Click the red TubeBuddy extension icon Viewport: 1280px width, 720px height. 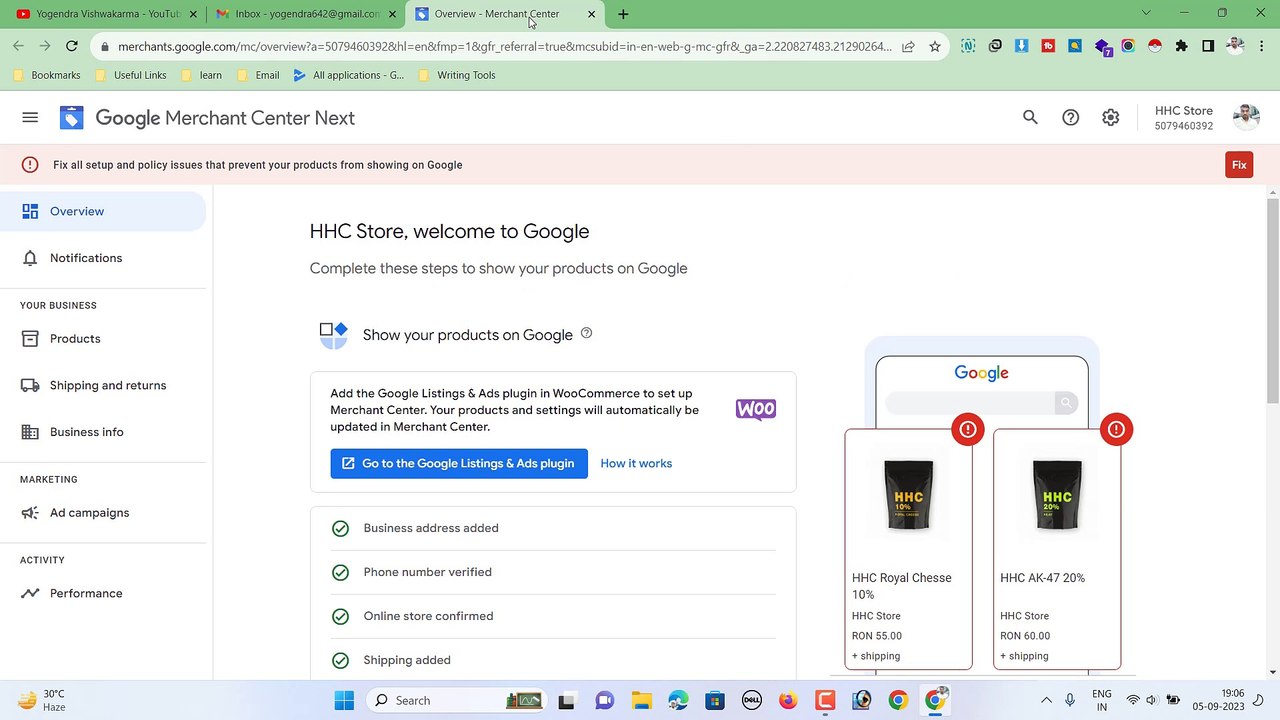click(1048, 46)
